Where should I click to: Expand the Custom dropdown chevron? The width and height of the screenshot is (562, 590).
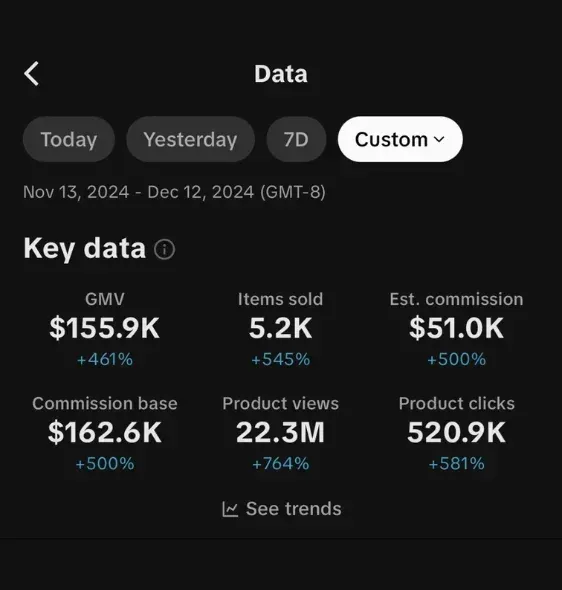click(439, 140)
